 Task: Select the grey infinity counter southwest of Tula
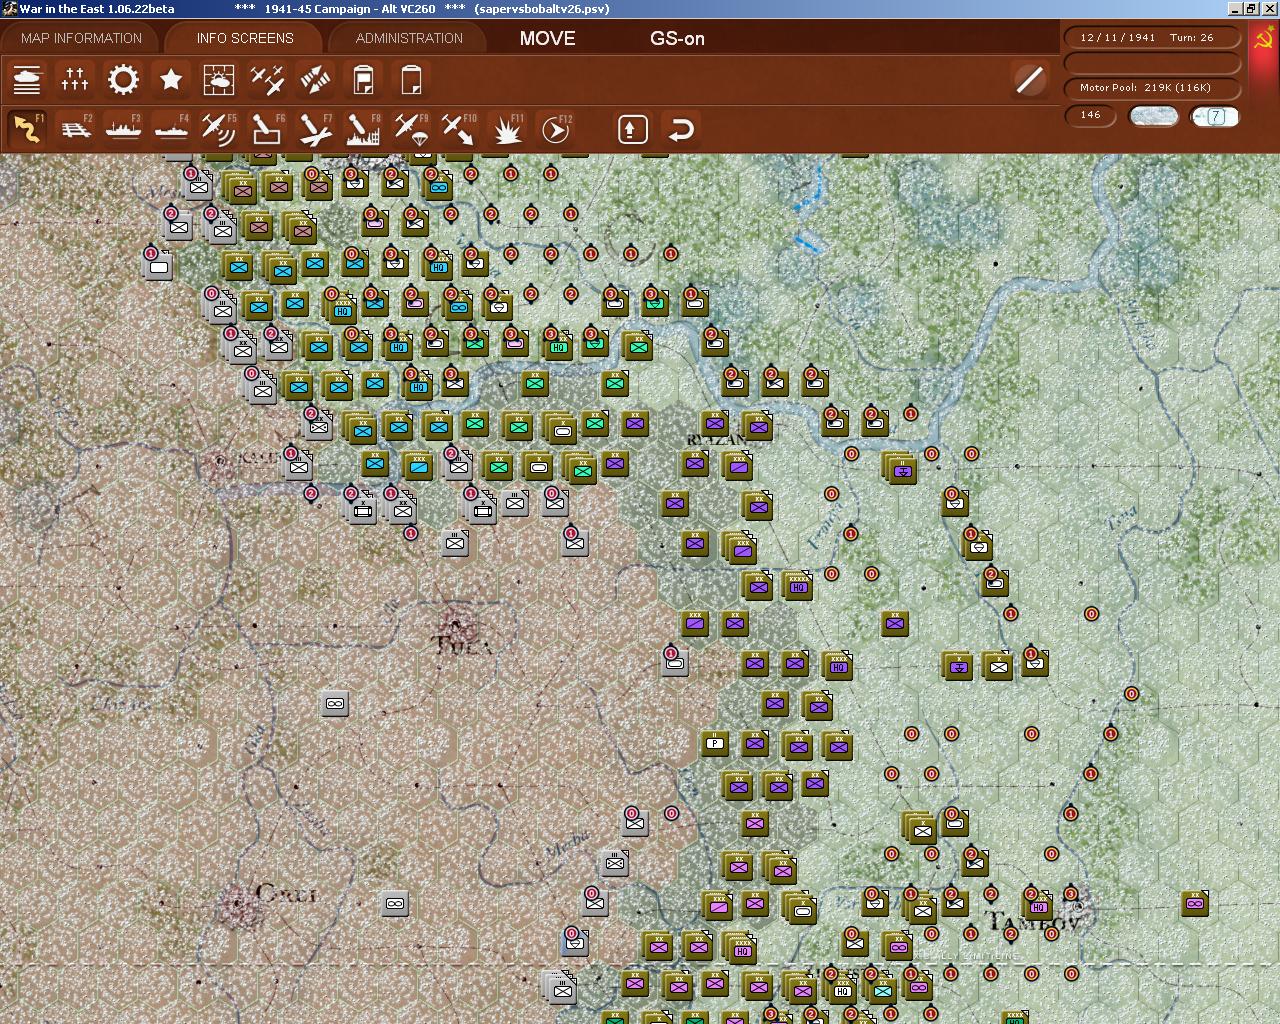(335, 704)
